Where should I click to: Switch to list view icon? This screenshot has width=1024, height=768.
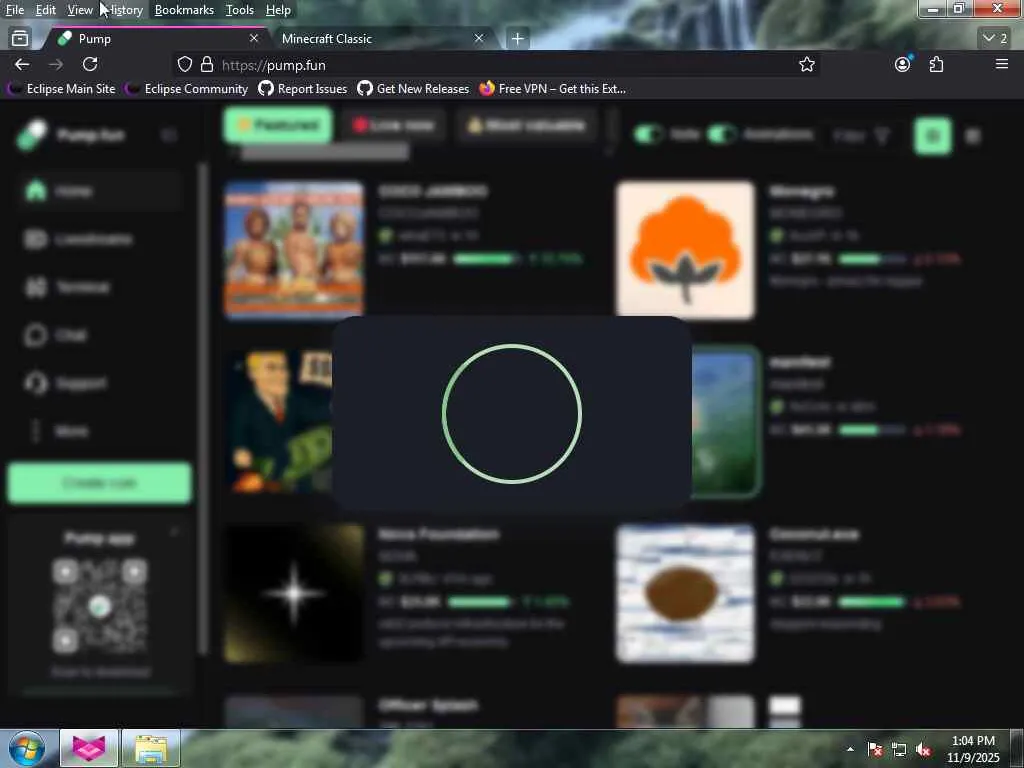[972, 136]
